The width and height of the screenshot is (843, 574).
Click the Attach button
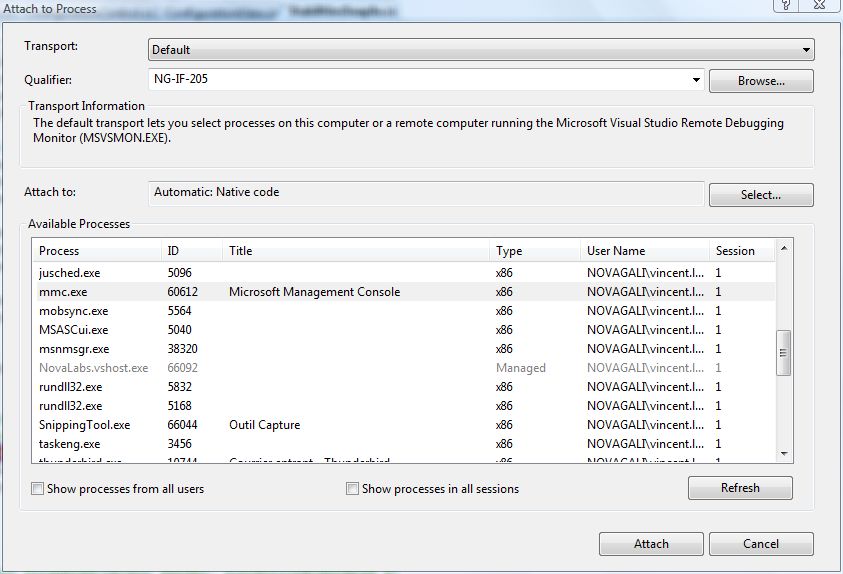(x=651, y=544)
